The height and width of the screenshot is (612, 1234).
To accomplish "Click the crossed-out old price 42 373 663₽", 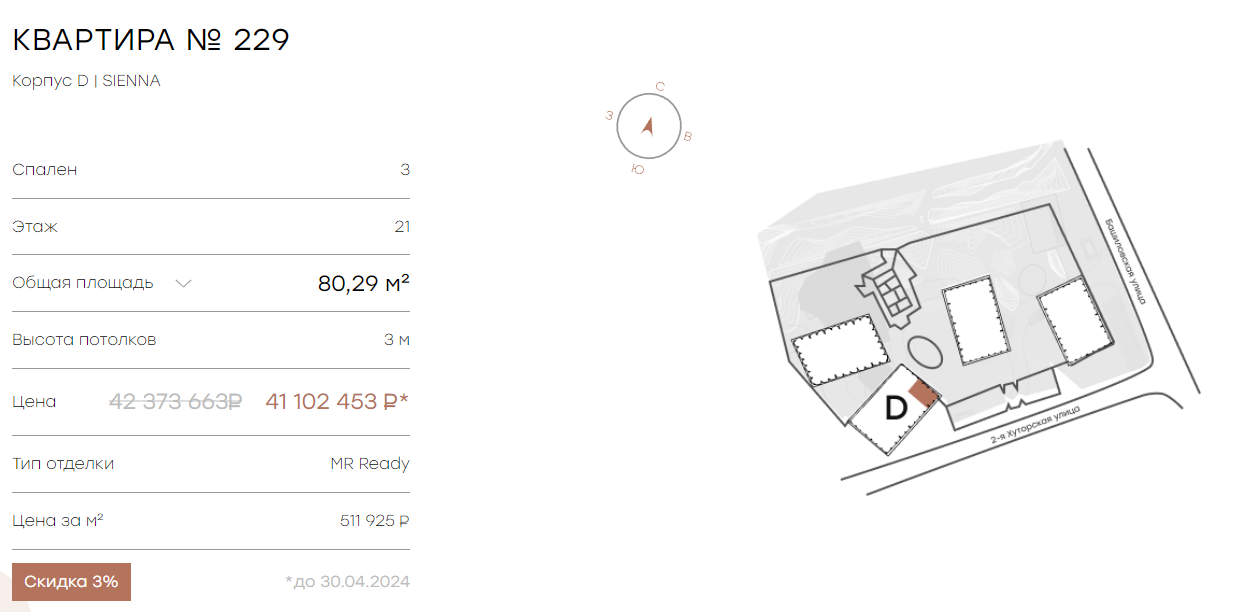I will (x=176, y=402).
